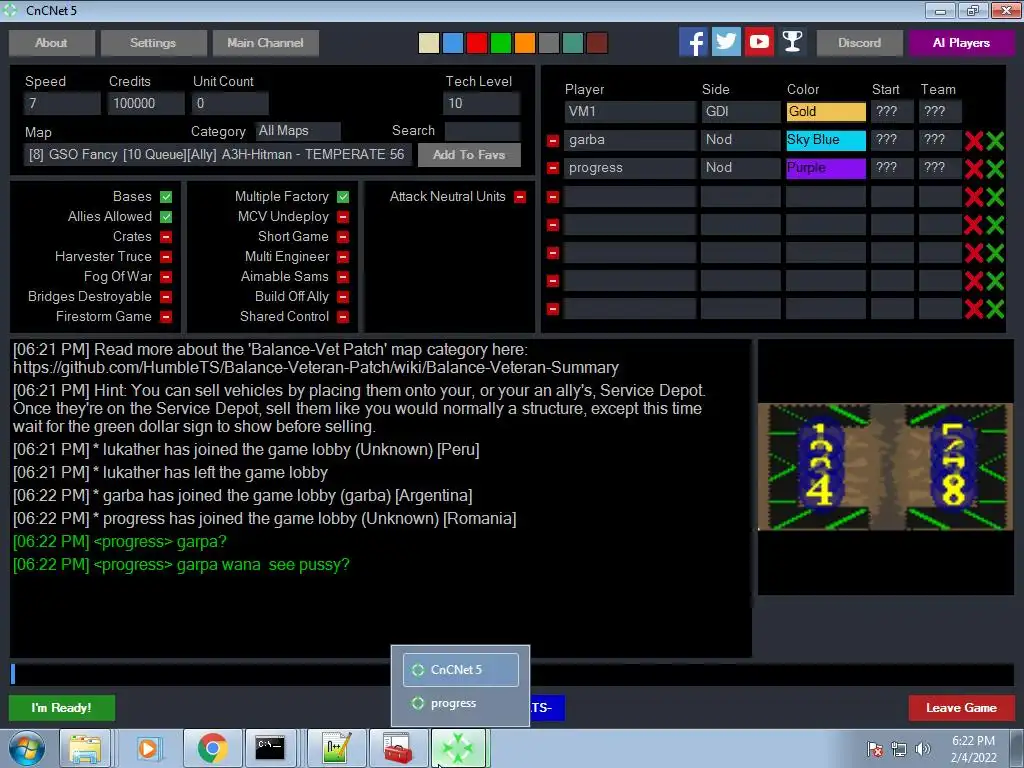
Task: Open the trophy ladder icon
Action: click(792, 42)
